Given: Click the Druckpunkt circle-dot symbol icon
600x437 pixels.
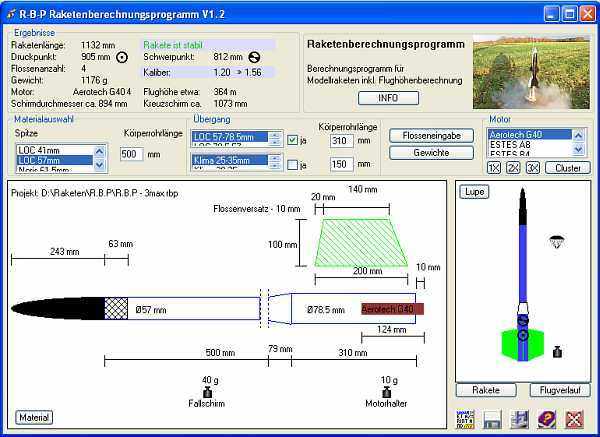Looking at the screenshot, I should click(x=122, y=57).
